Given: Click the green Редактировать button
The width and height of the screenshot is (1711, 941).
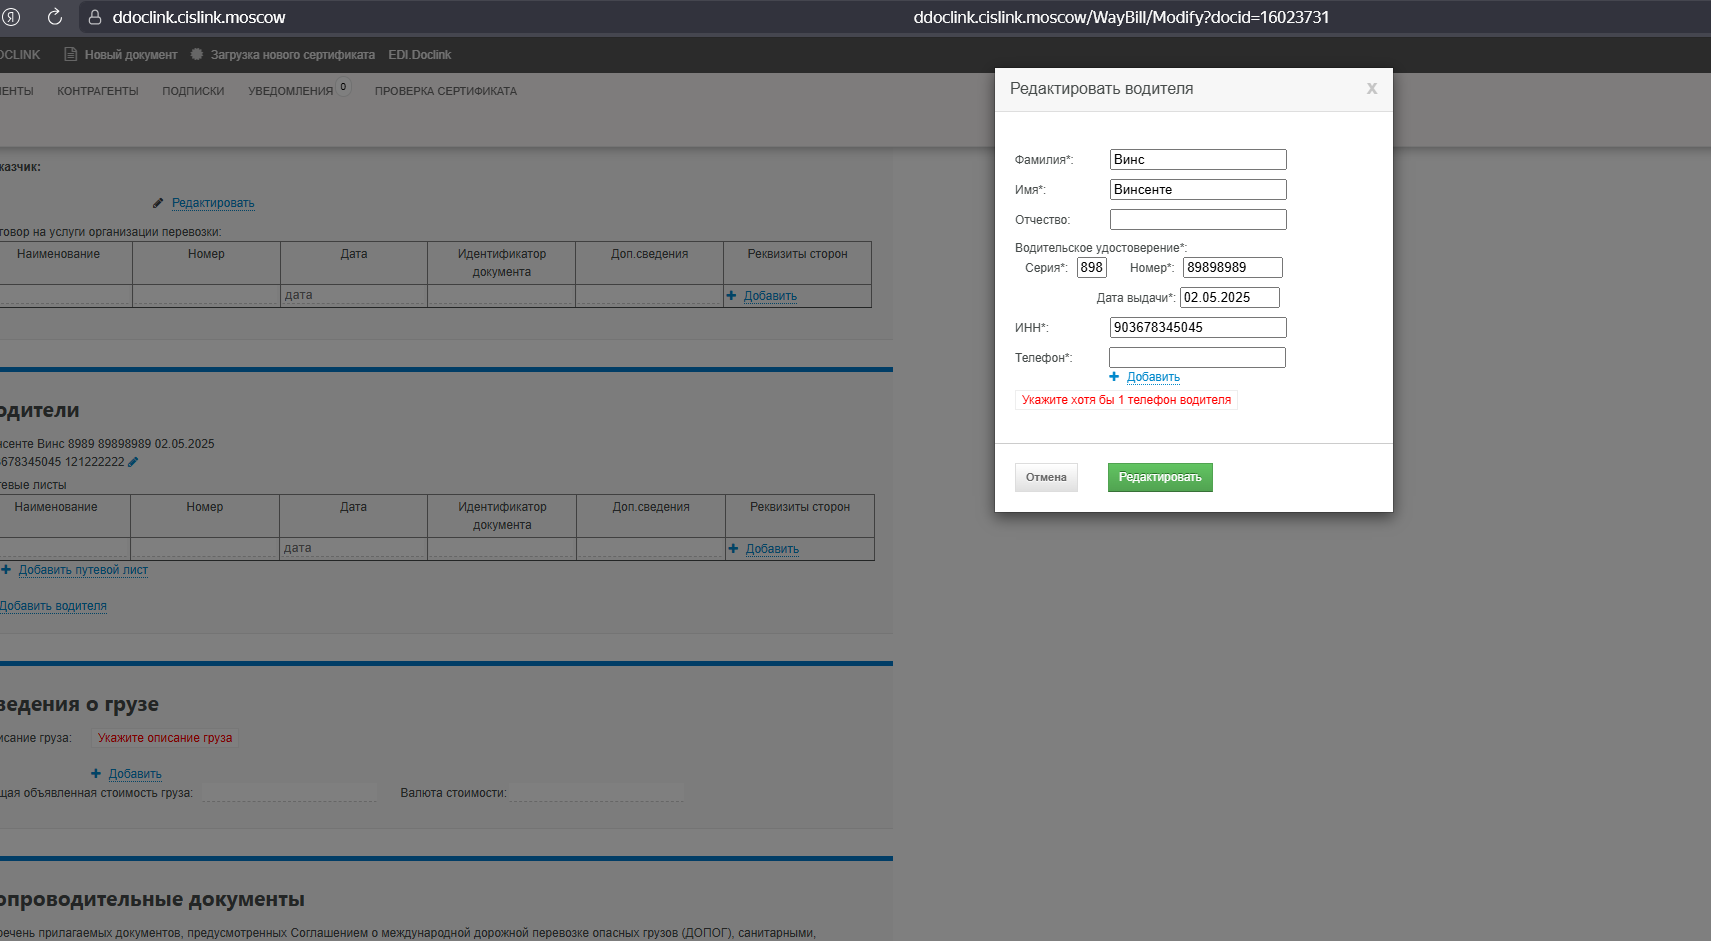Looking at the screenshot, I should click(1160, 477).
